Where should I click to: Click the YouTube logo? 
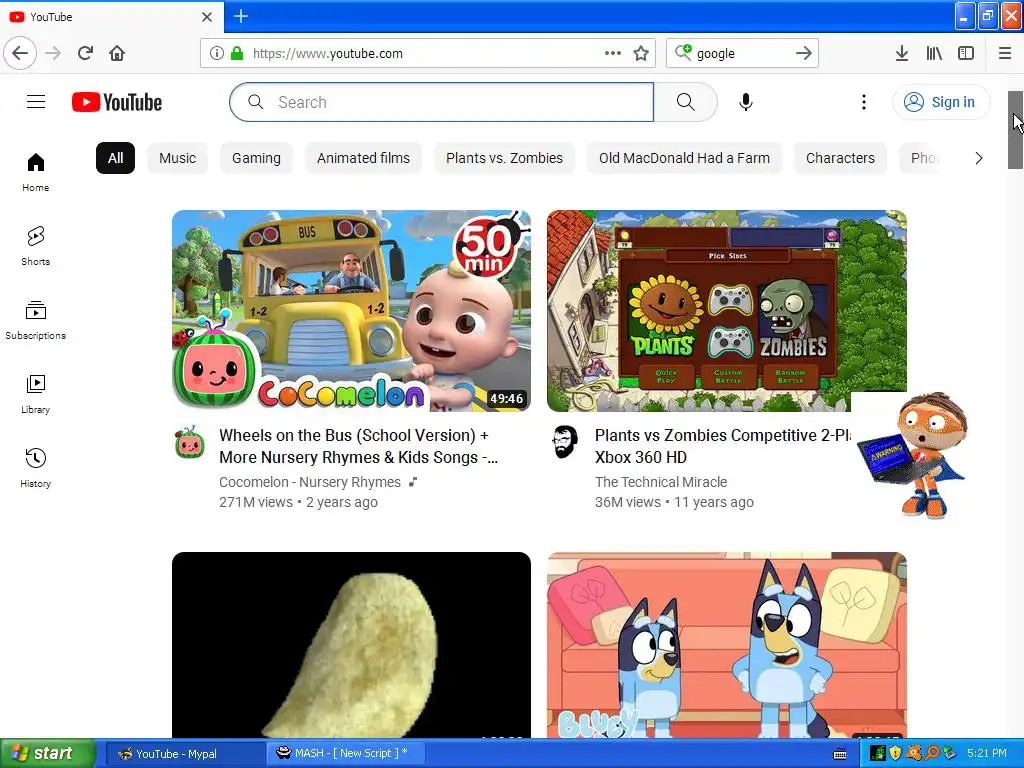117,102
